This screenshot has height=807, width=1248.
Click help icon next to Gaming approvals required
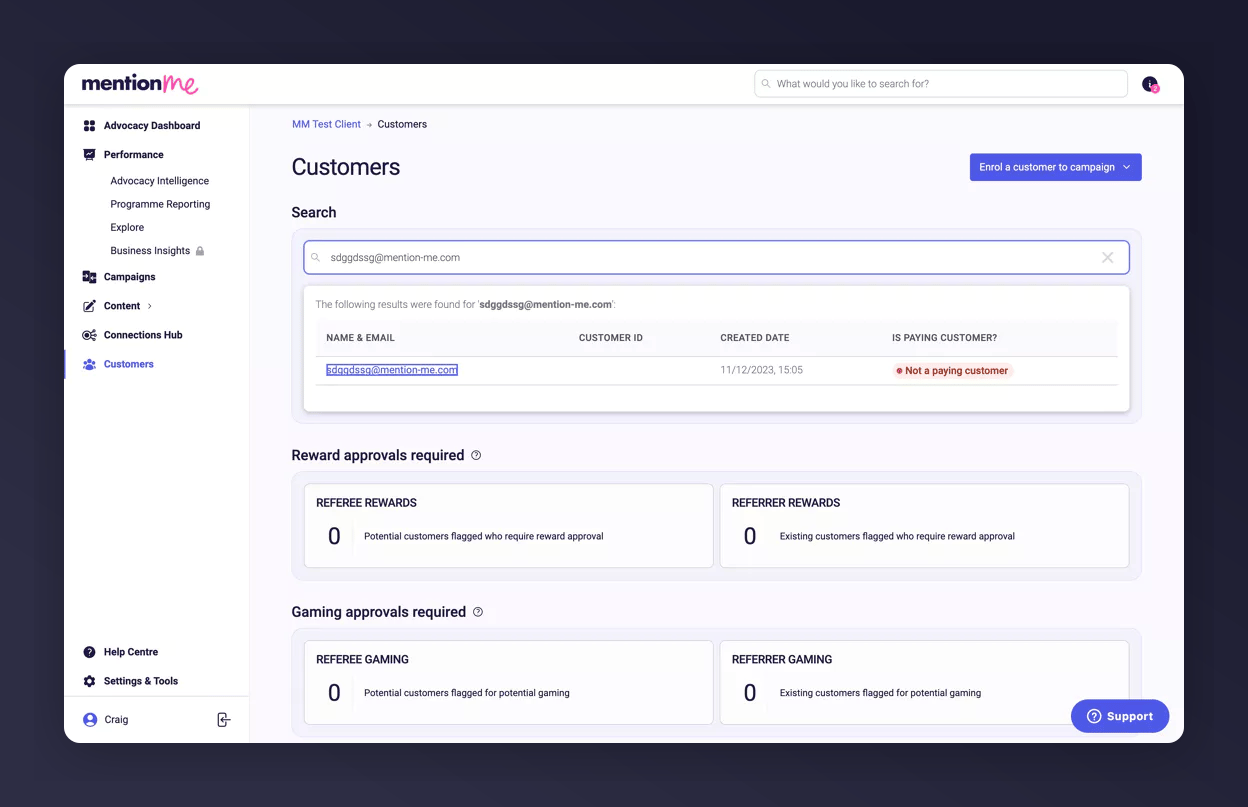tap(478, 612)
